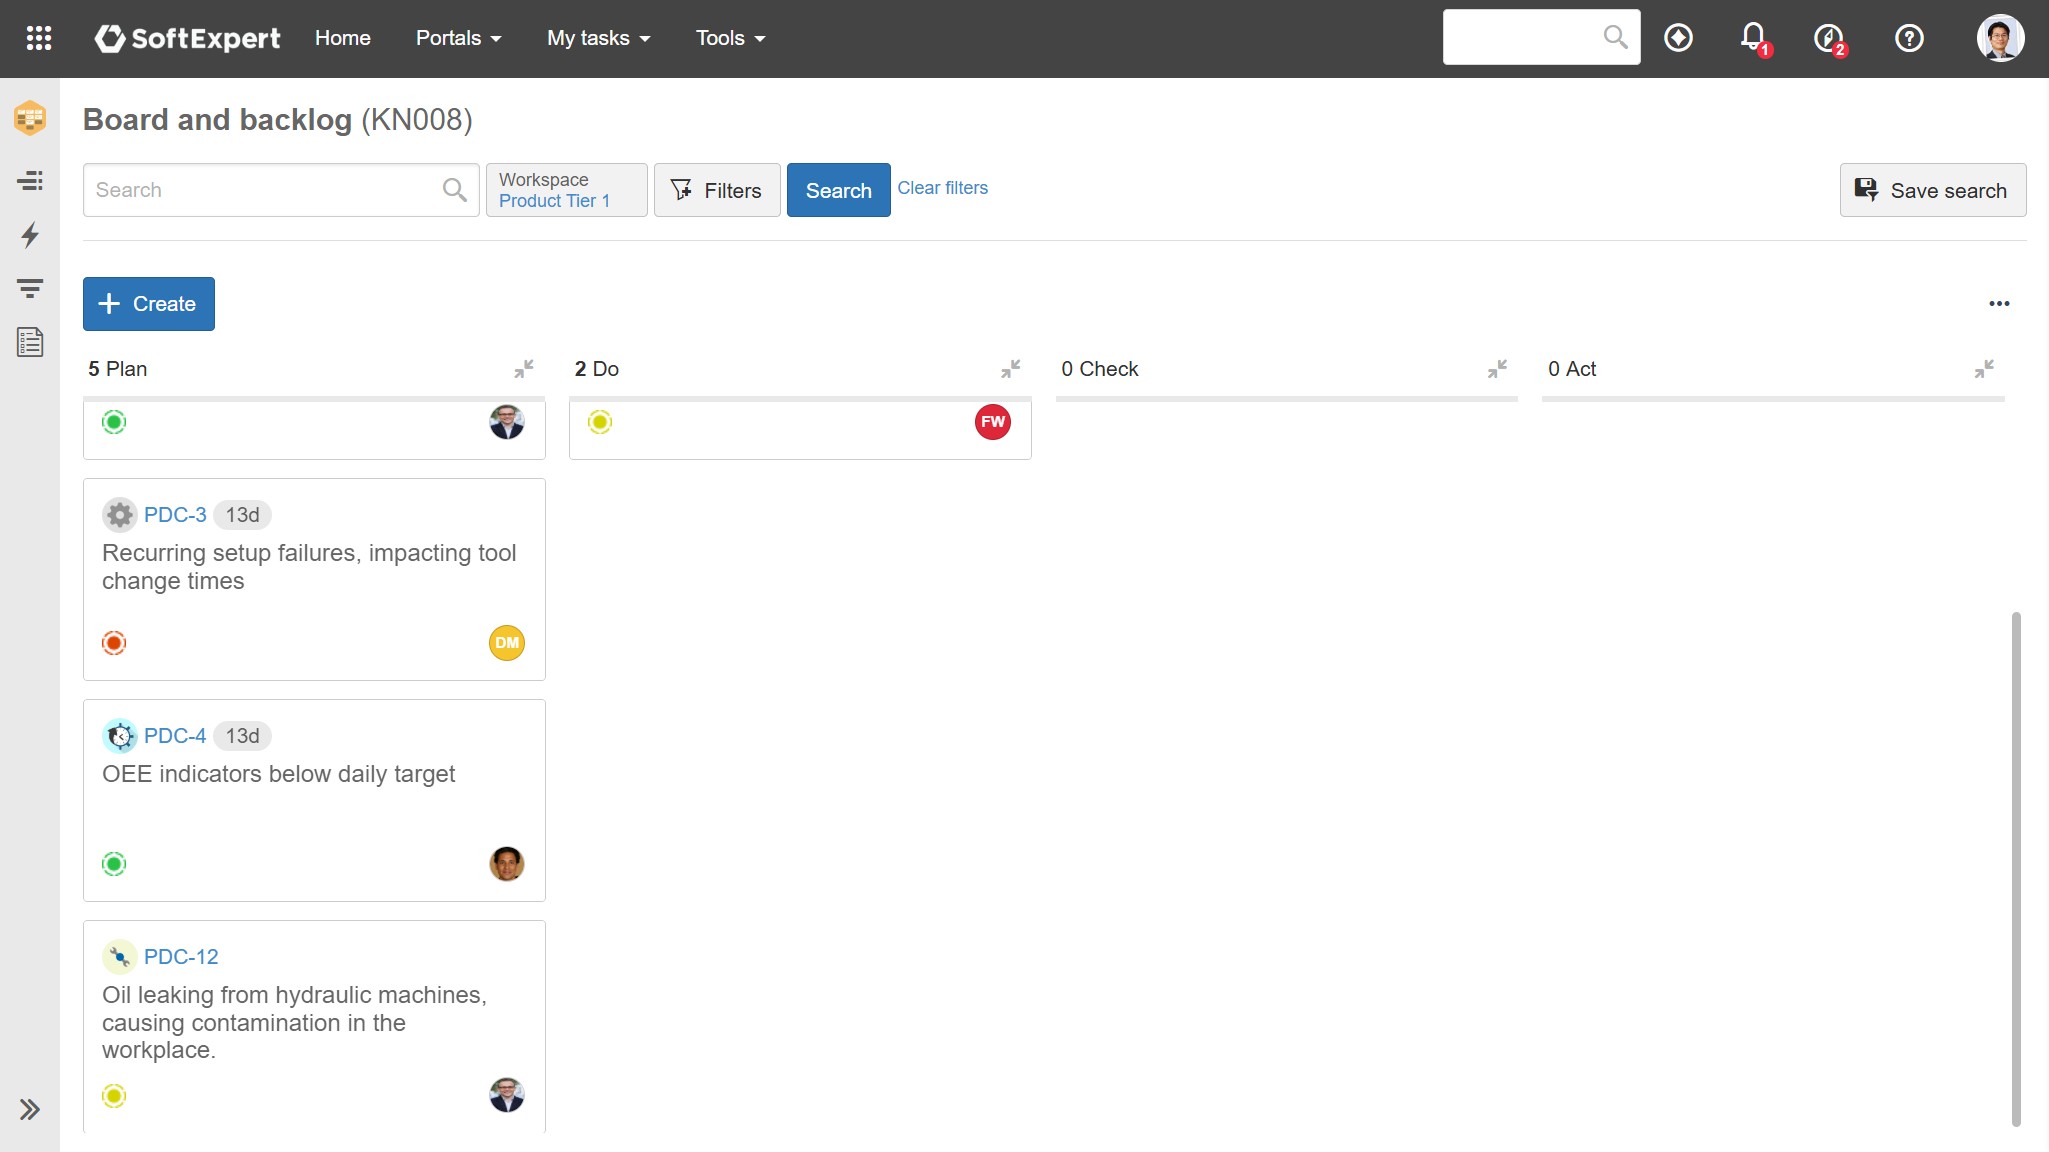
Task: Open the notifications bell
Action: 1753,38
